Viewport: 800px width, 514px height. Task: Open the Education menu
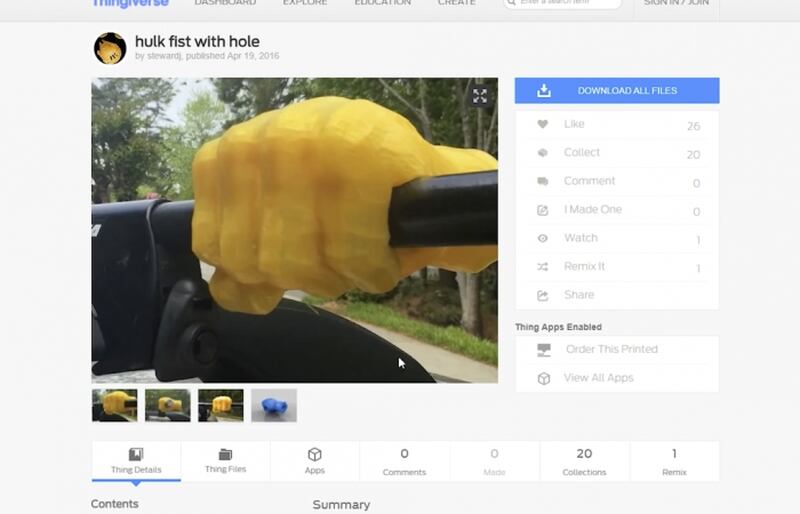coord(383,3)
